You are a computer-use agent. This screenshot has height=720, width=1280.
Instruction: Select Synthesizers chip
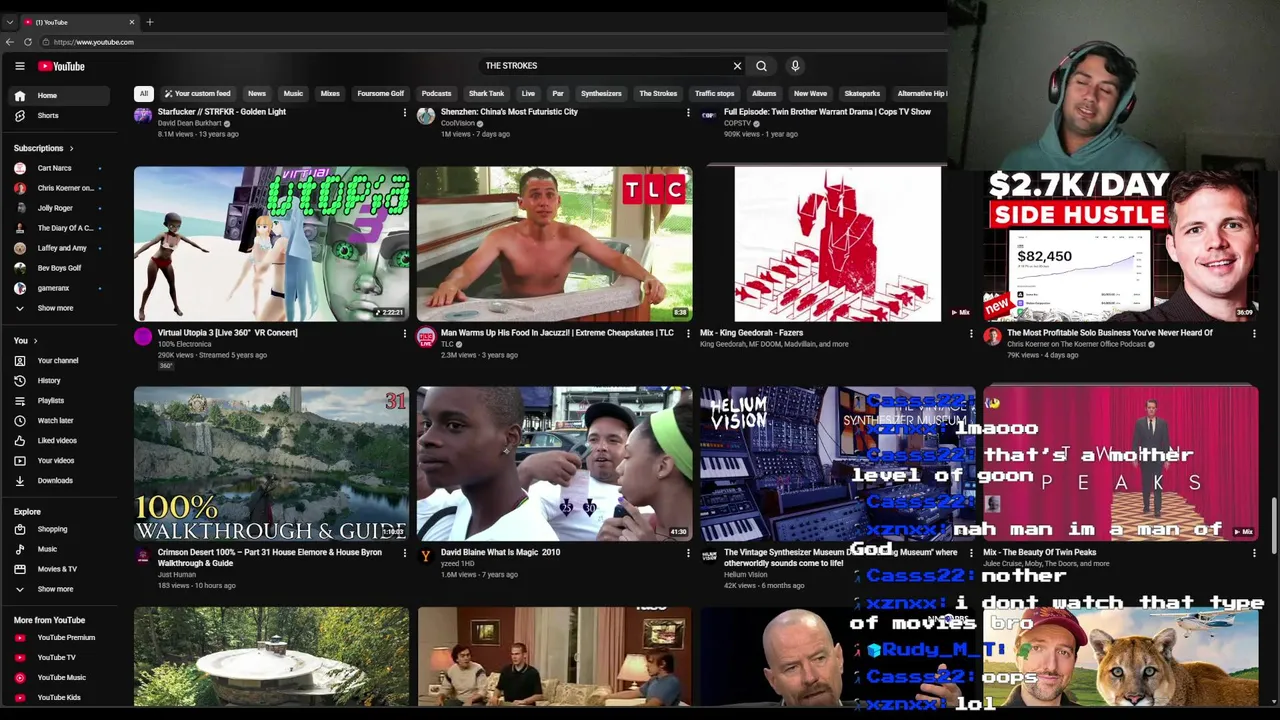coord(601,94)
